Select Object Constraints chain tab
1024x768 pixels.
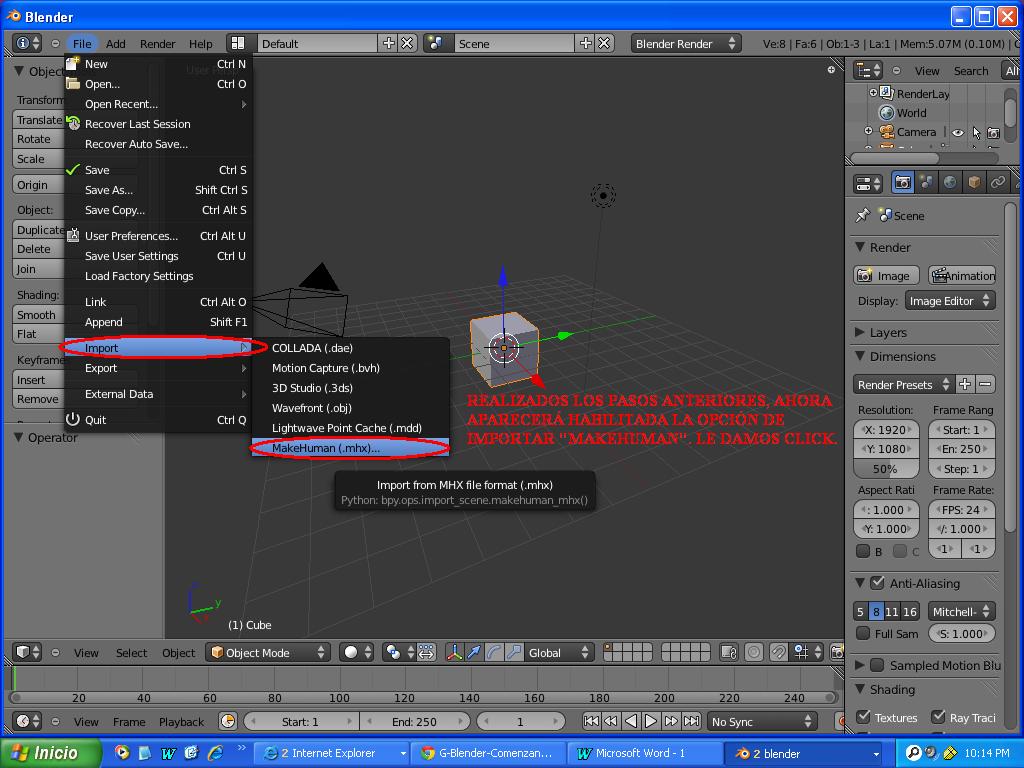pos(997,183)
